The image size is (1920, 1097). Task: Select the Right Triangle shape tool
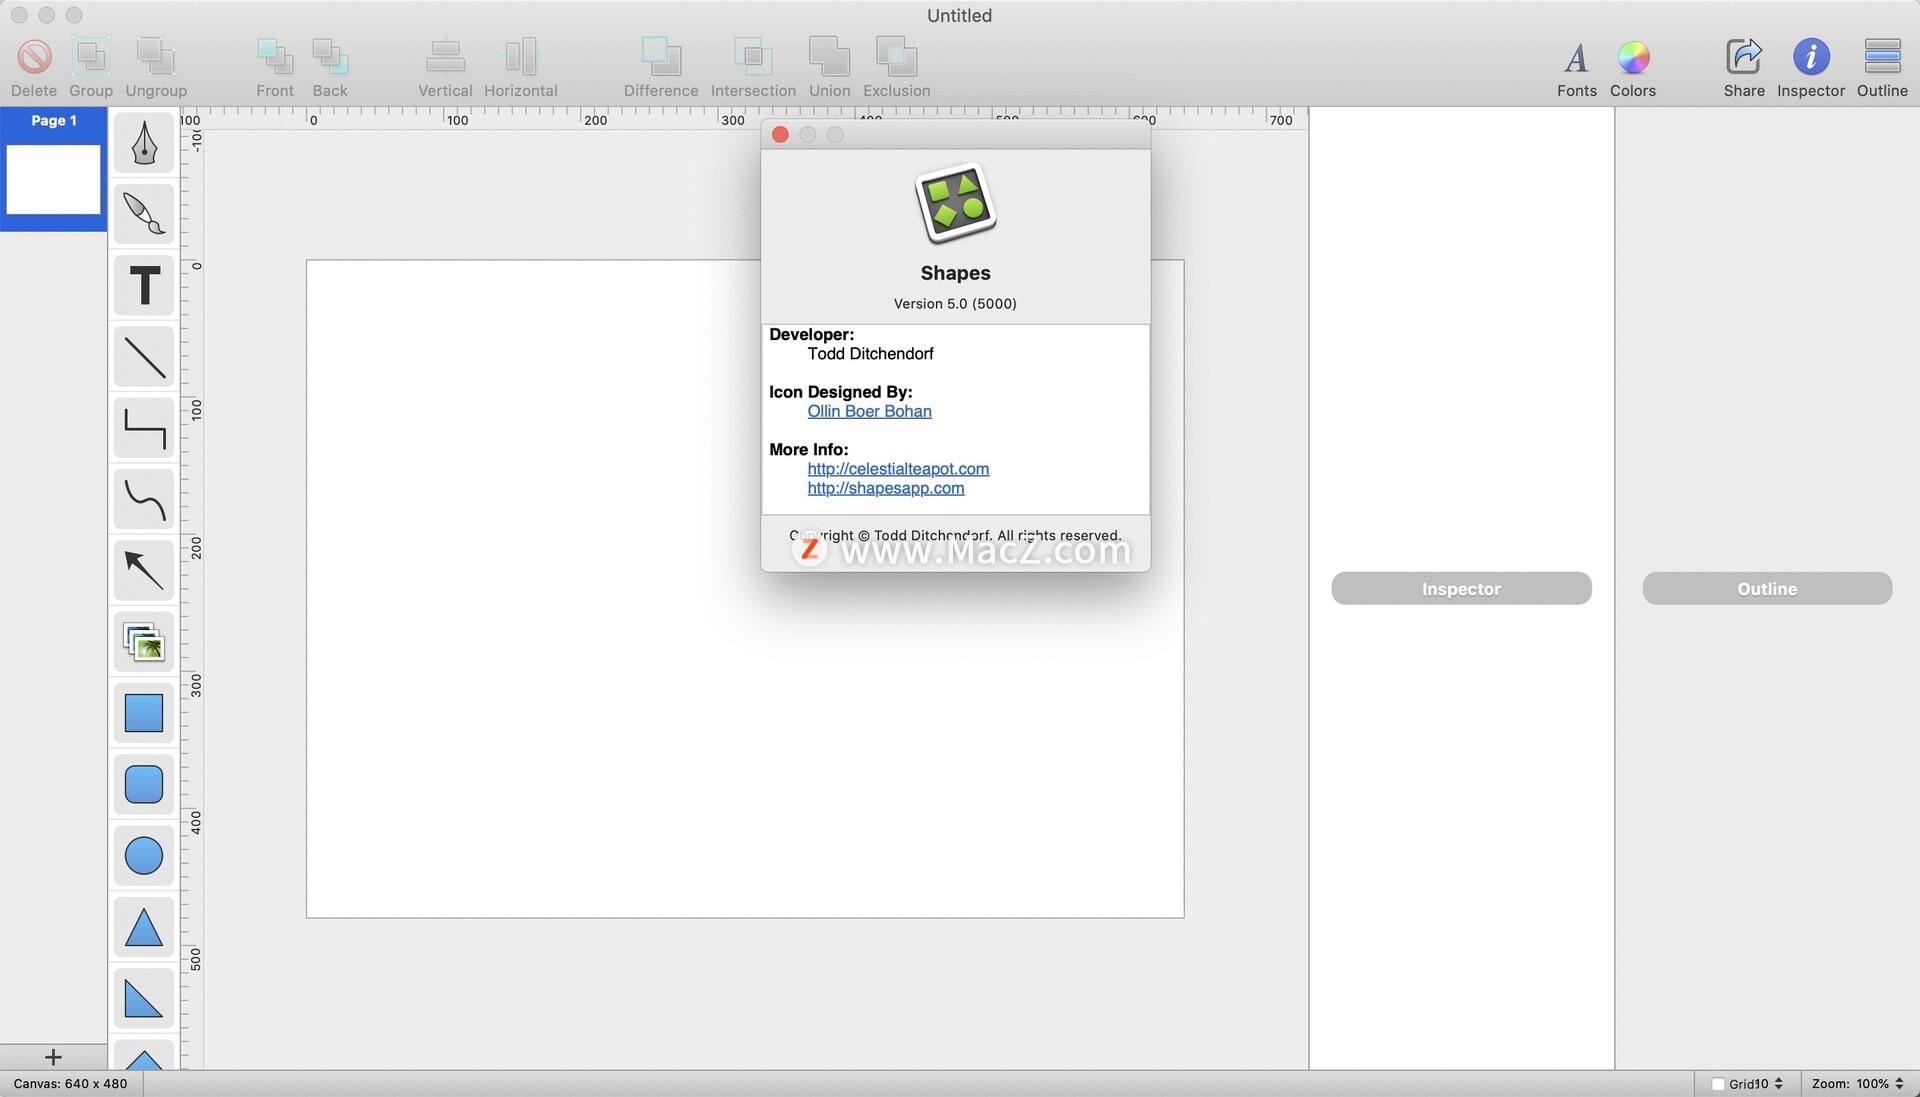tap(144, 999)
